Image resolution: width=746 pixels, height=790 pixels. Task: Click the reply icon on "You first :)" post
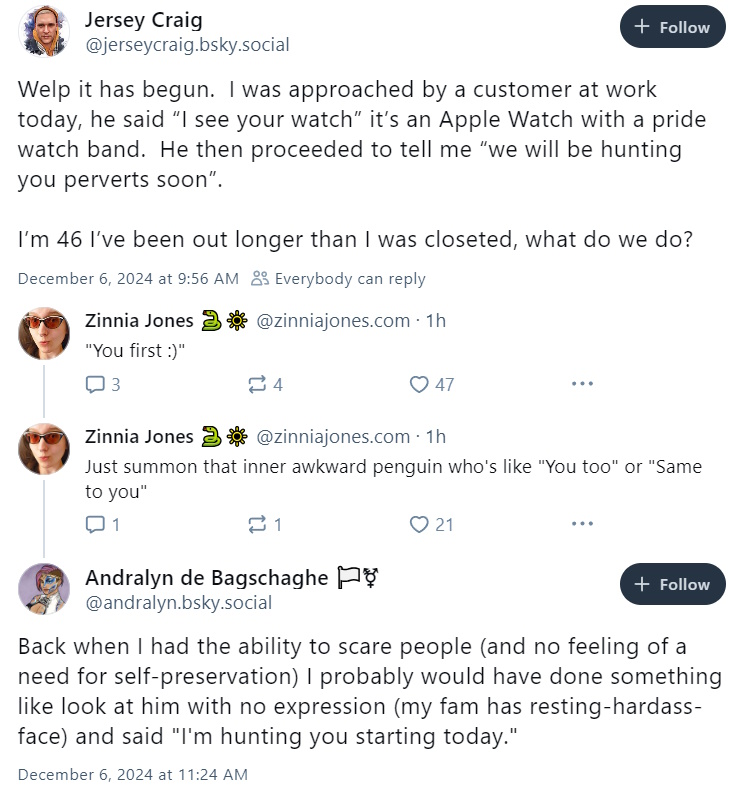pyautogui.click(x=95, y=385)
